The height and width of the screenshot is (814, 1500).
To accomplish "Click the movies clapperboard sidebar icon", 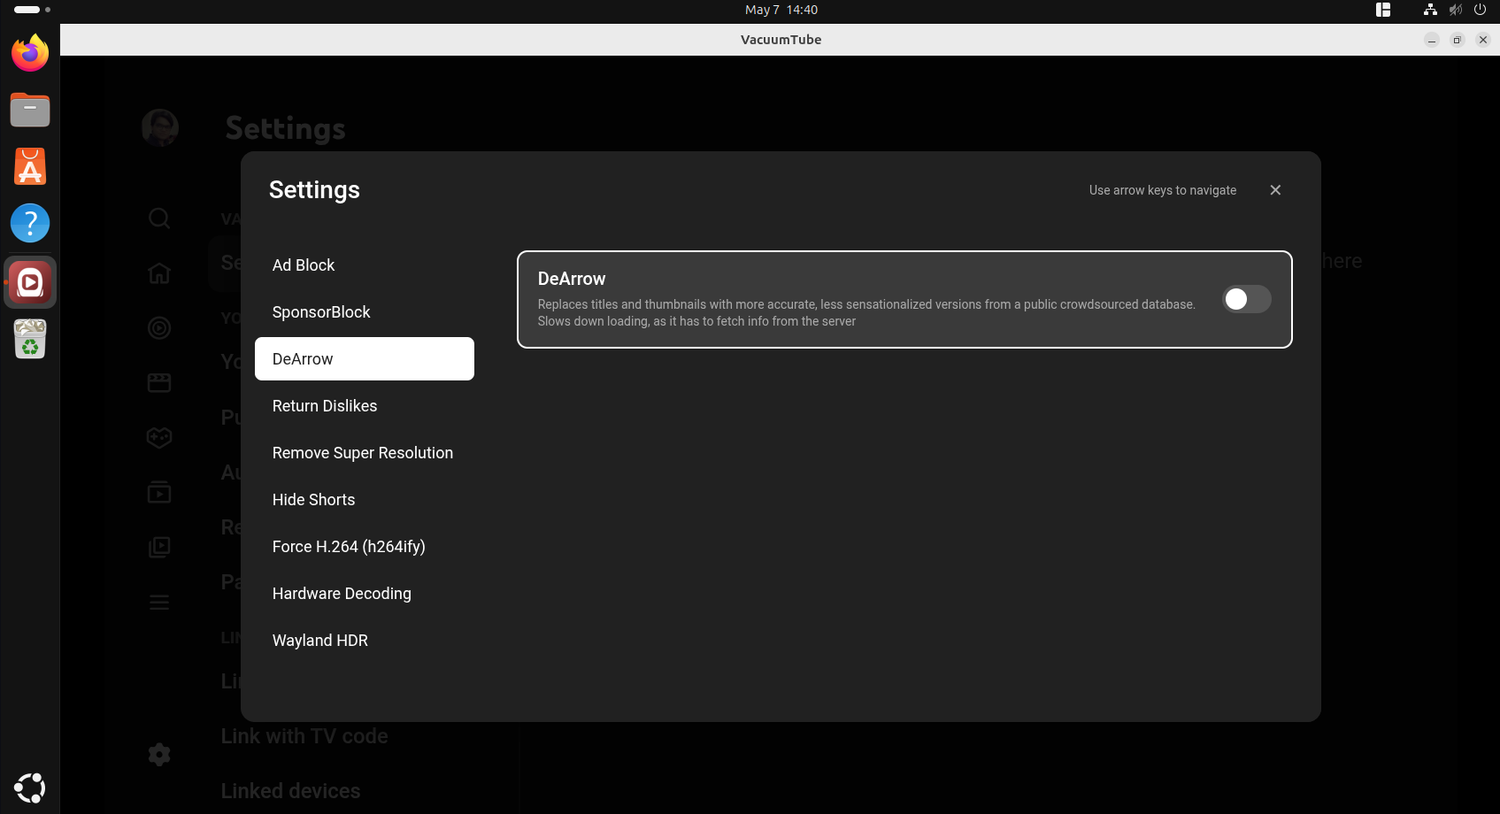I will 159,383.
